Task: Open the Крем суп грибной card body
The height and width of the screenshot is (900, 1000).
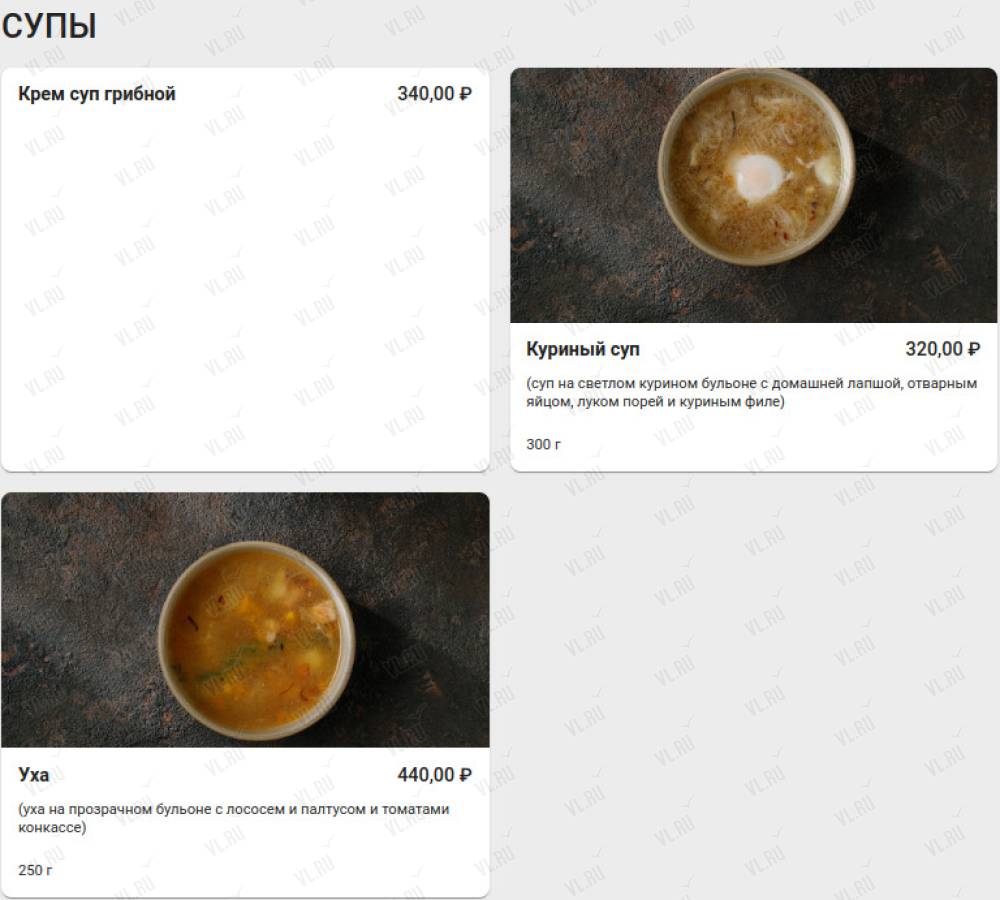Action: 246,281
